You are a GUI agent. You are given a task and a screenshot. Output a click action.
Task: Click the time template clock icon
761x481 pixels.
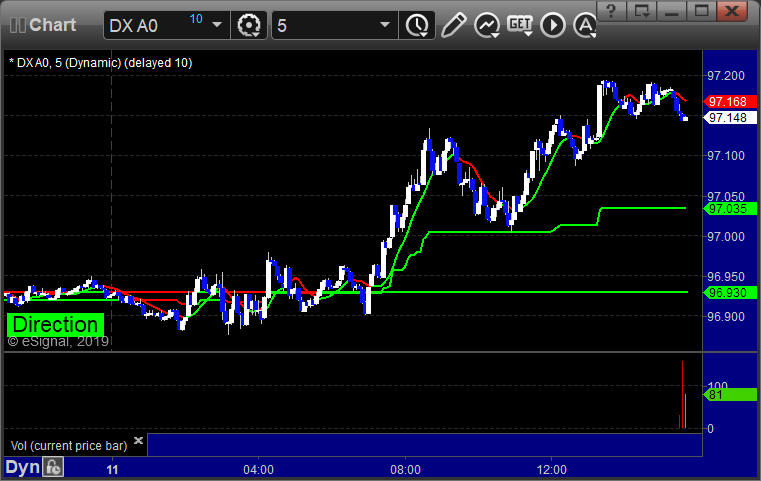point(415,24)
